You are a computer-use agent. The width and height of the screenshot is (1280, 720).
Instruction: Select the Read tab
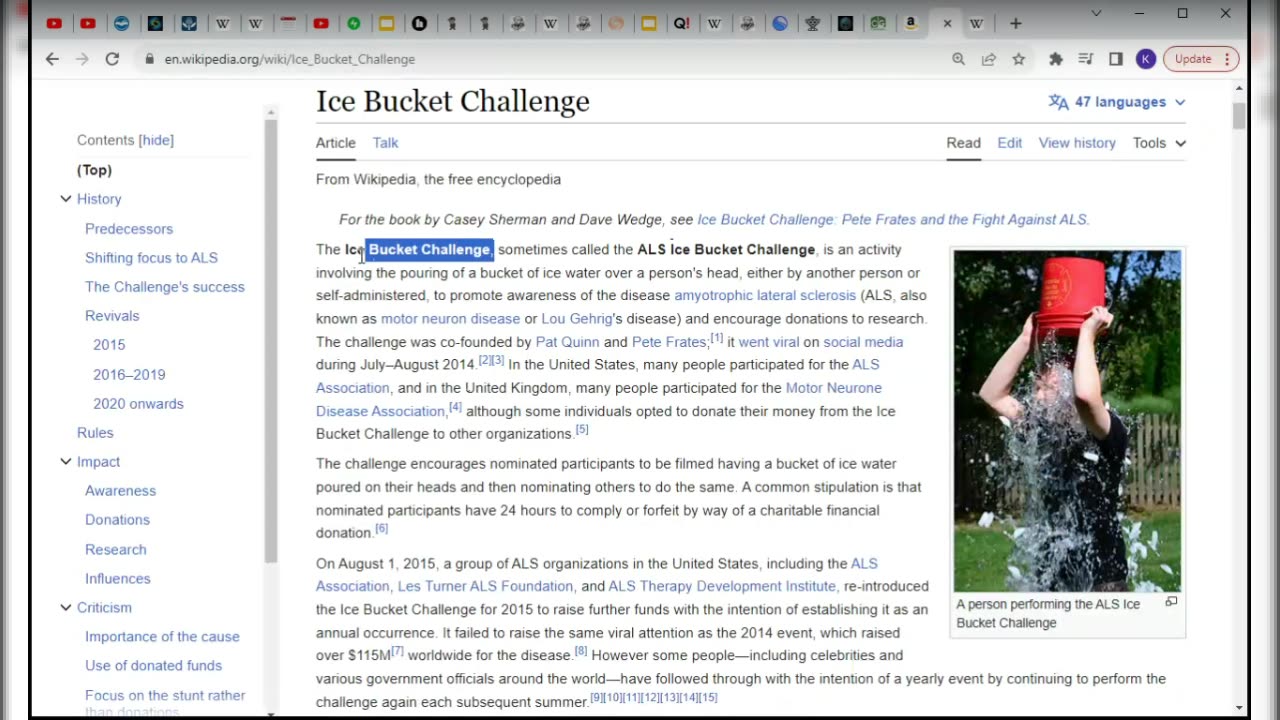(x=963, y=143)
